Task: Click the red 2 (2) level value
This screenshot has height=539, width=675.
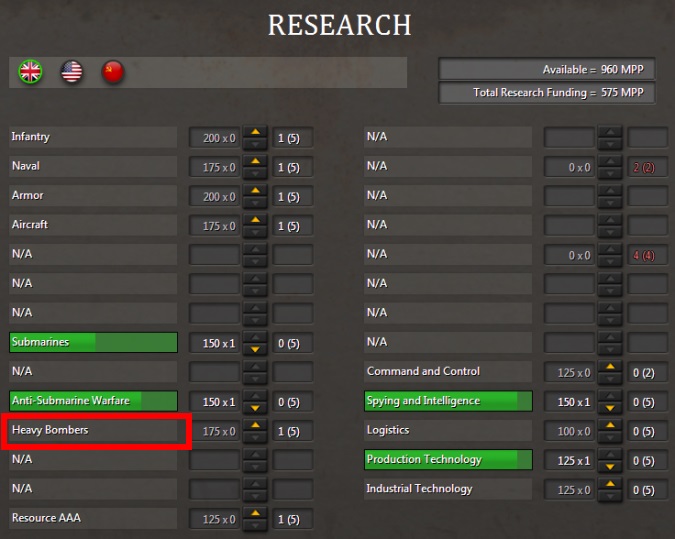Action: pos(647,167)
